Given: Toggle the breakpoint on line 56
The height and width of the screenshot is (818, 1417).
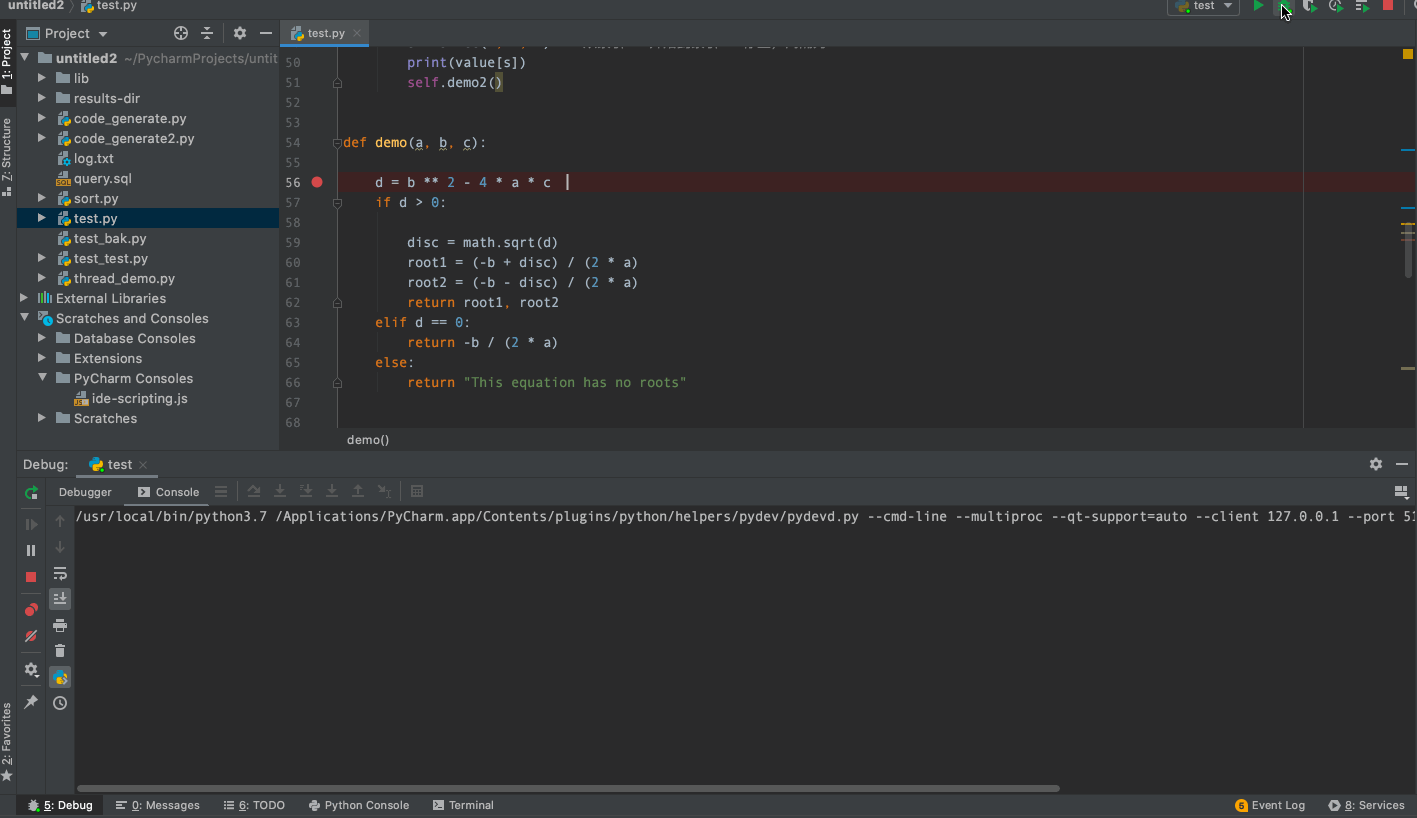Looking at the screenshot, I should (317, 182).
